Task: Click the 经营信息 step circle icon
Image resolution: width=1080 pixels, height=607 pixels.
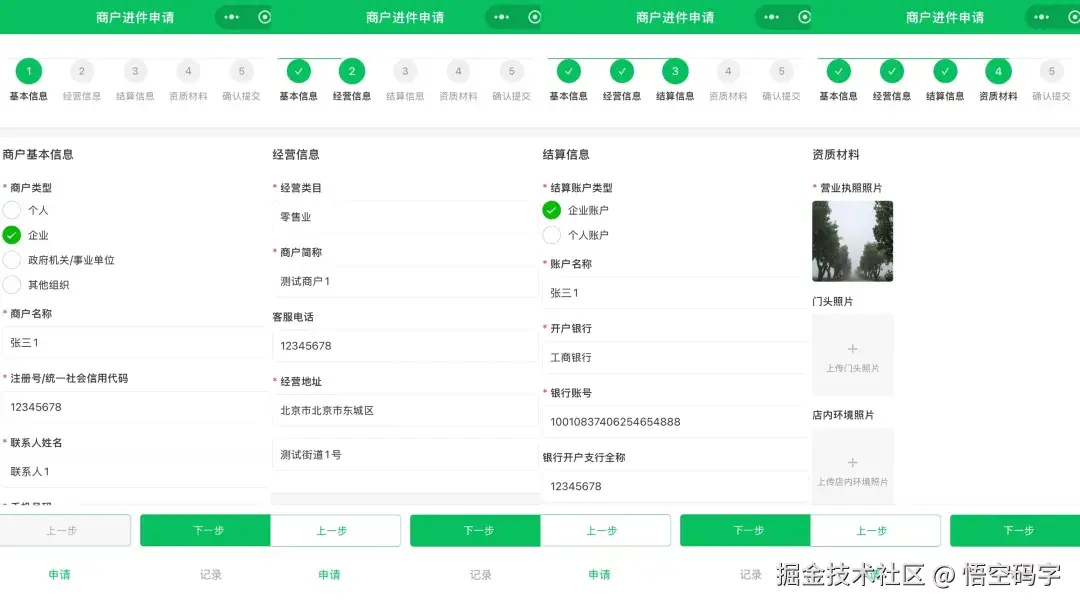Action: [352, 72]
